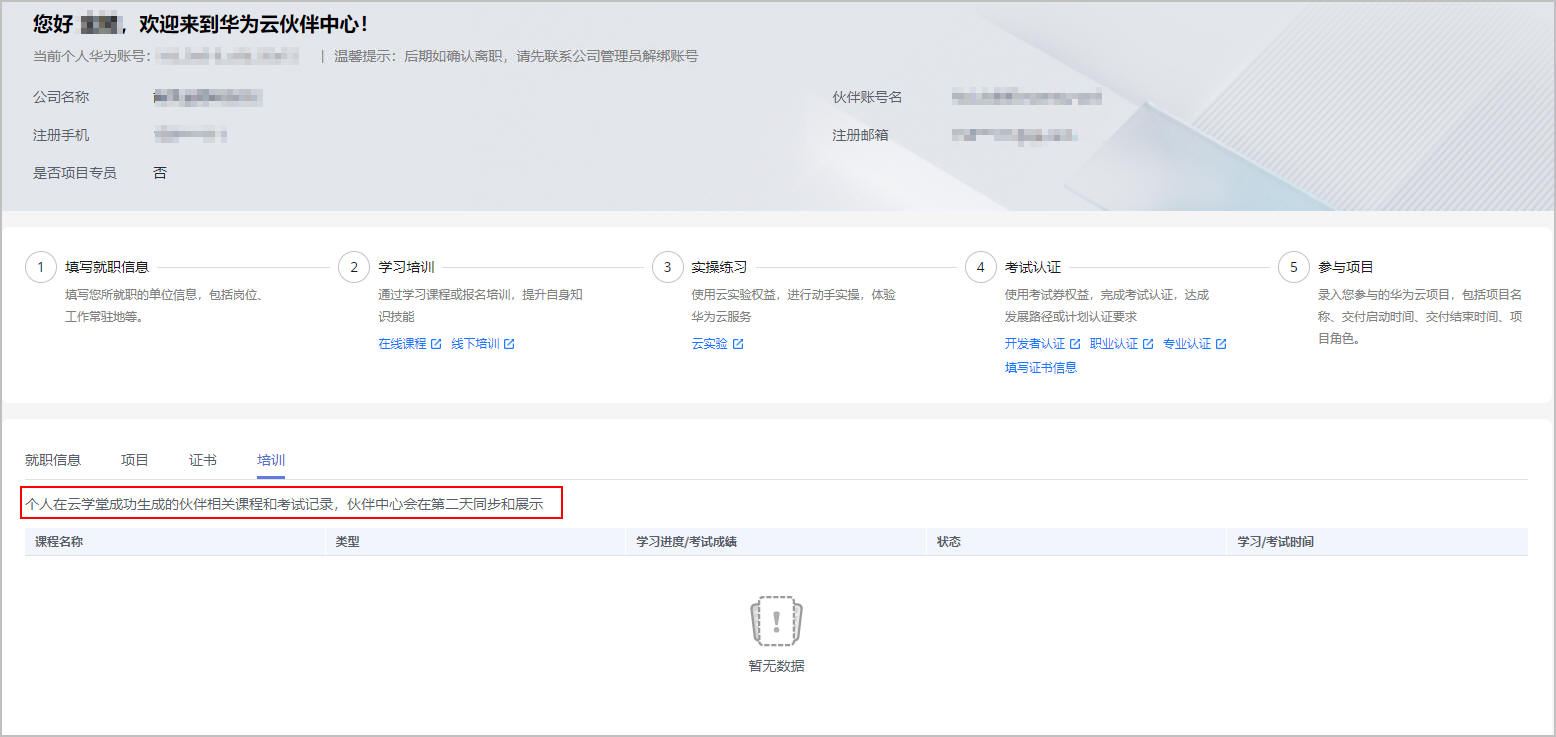This screenshot has width=1556, height=737.
Task: Click step 4 circle for 考试认证
Action: point(980,267)
